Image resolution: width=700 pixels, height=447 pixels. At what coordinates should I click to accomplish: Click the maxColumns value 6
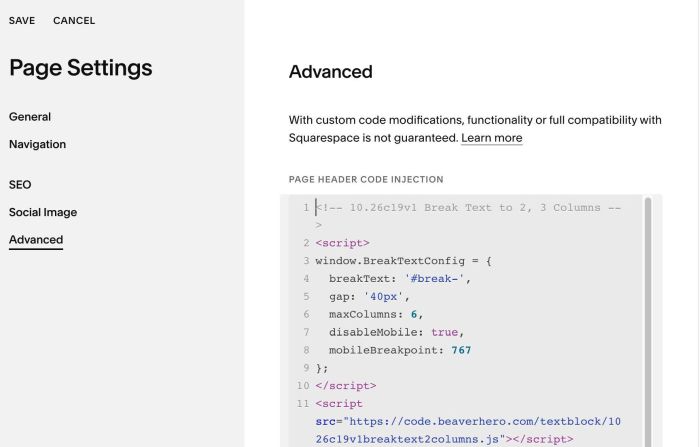coord(414,314)
